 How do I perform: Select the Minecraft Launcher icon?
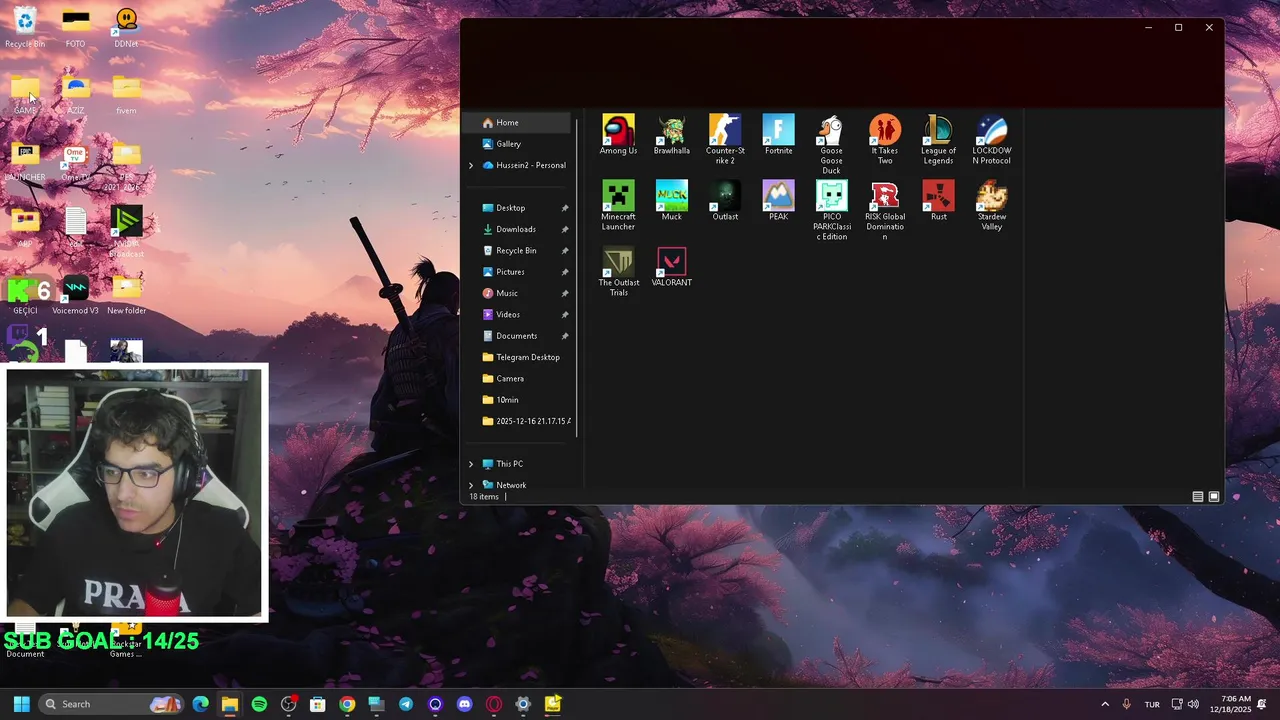(x=618, y=206)
